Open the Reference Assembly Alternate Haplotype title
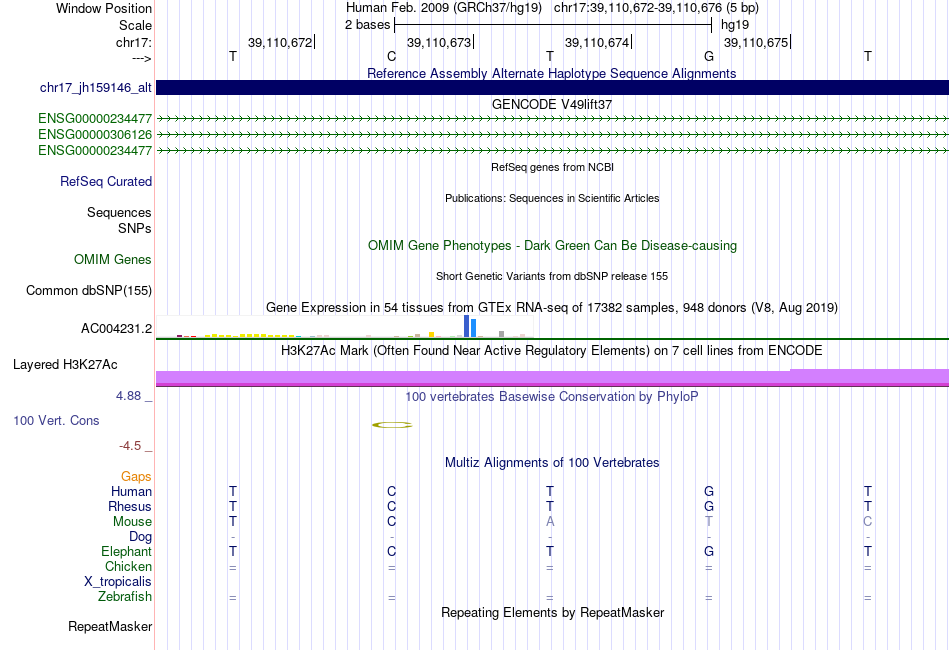The width and height of the screenshot is (950, 650). point(552,74)
